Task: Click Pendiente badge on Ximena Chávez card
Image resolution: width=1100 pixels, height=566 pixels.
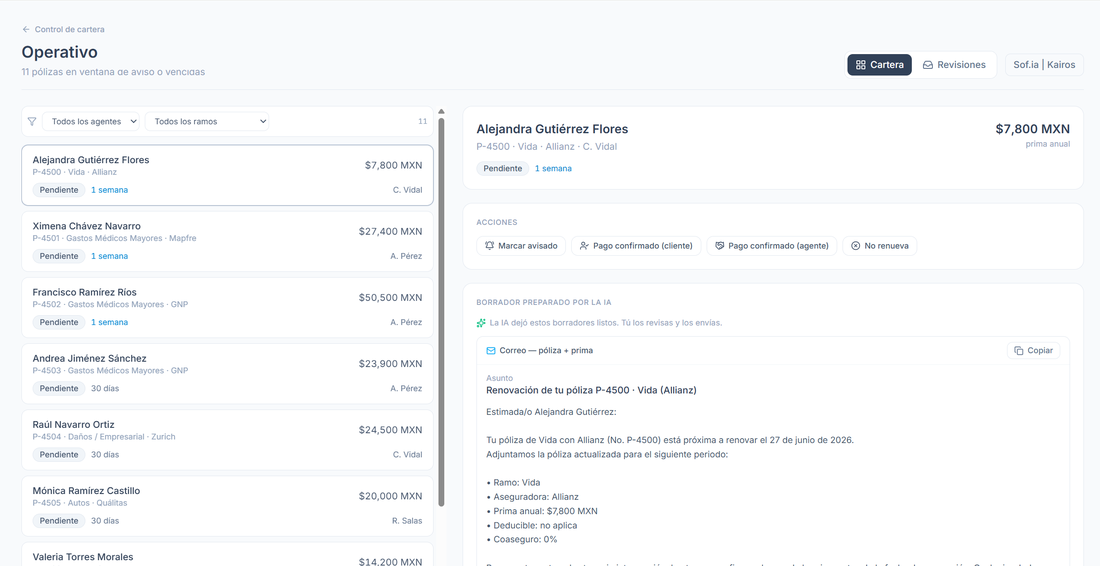Action: [59, 256]
